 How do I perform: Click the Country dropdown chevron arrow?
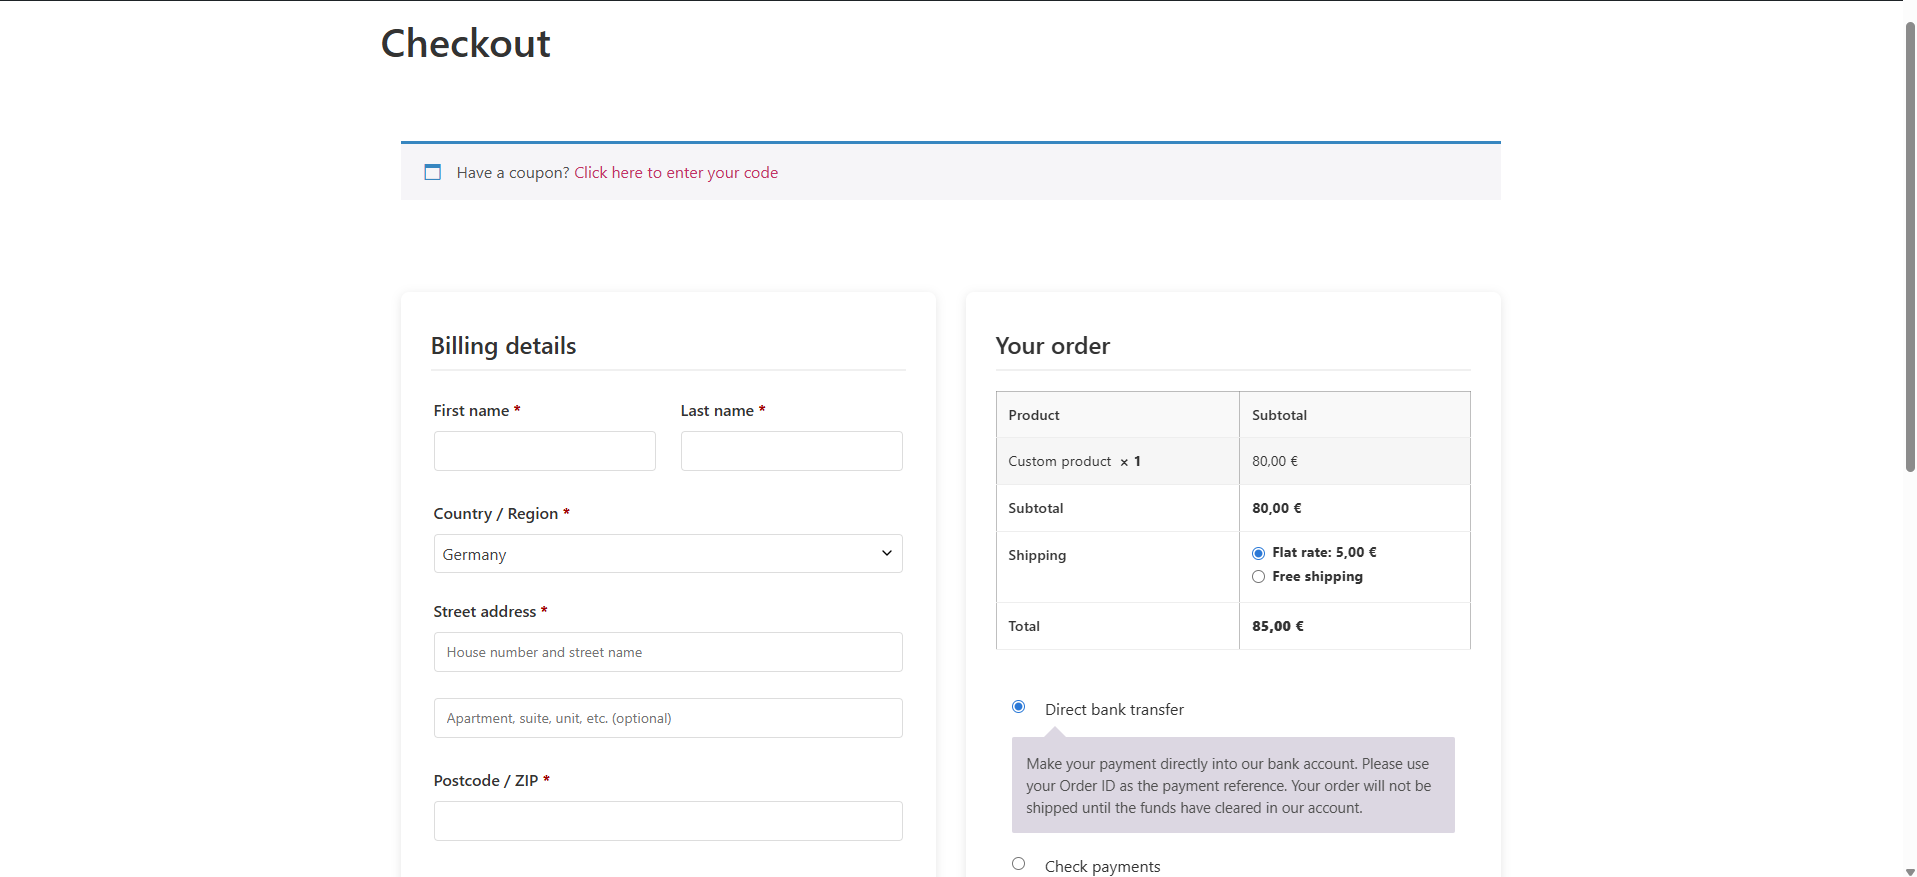pyautogui.click(x=886, y=554)
